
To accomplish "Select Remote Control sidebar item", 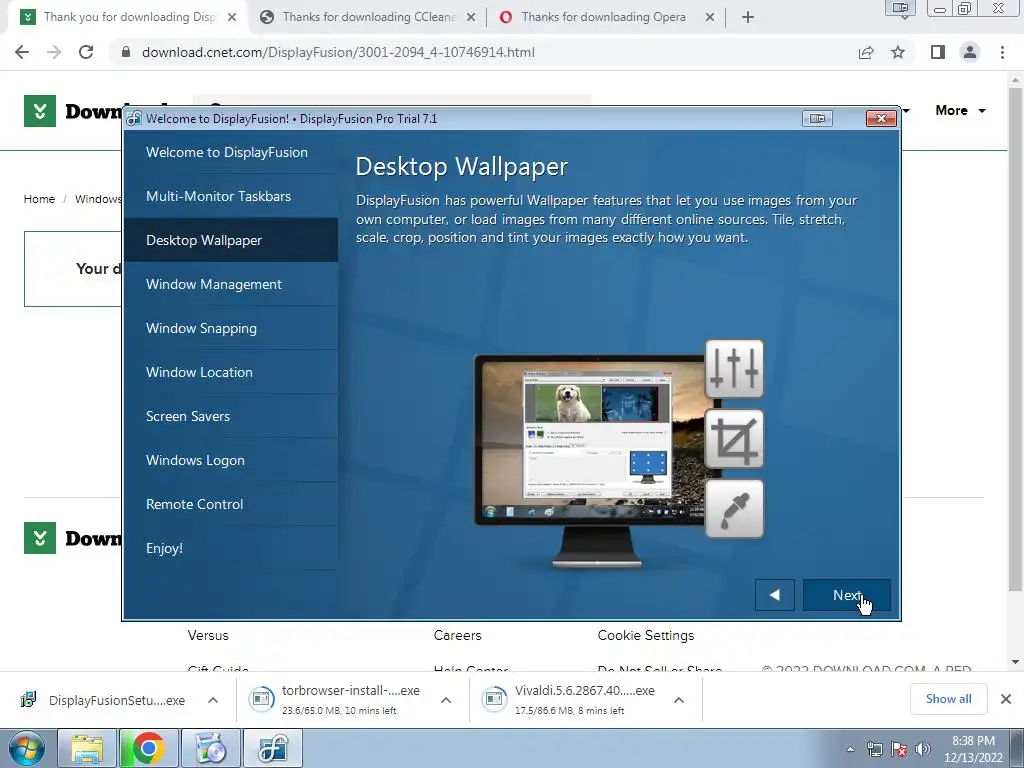I will point(231,504).
